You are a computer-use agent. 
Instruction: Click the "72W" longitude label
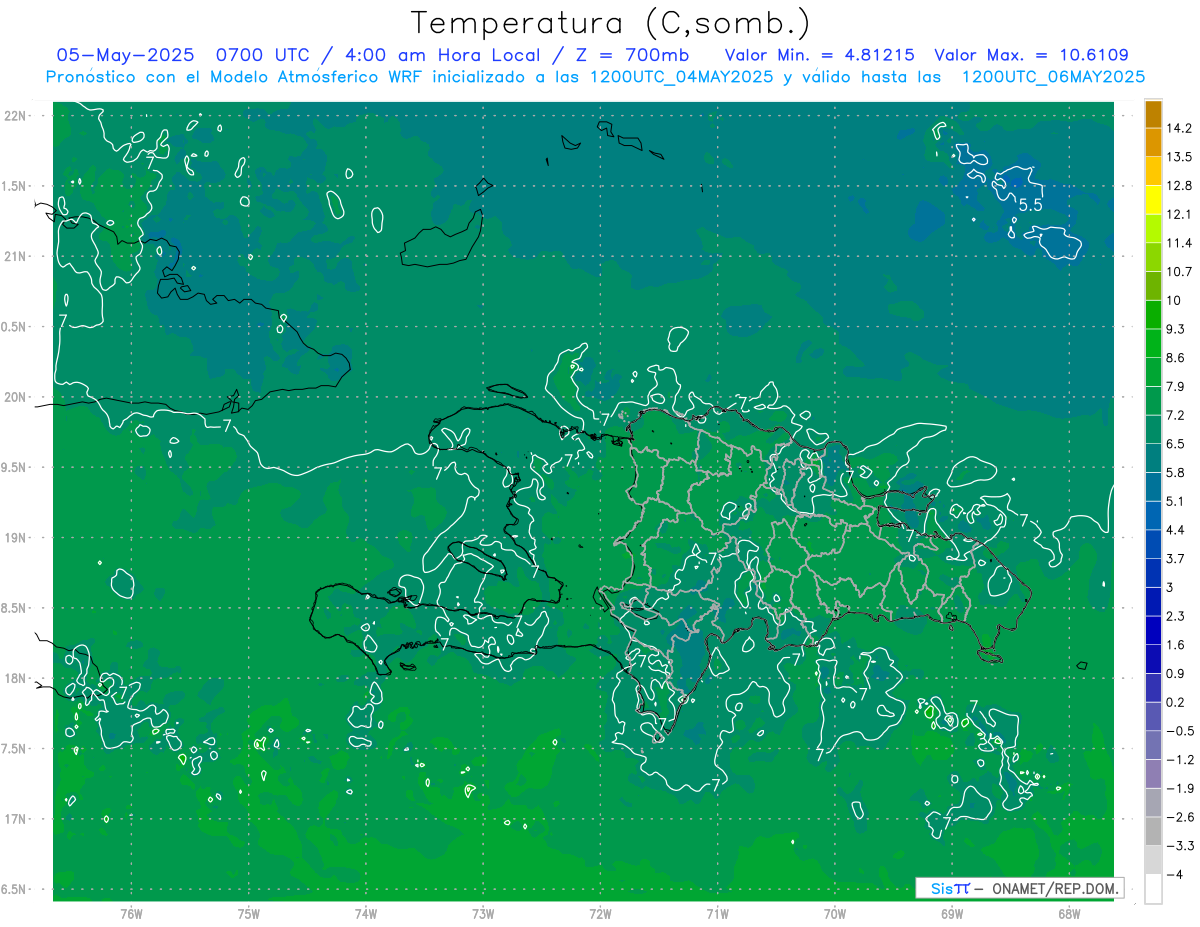click(600, 913)
